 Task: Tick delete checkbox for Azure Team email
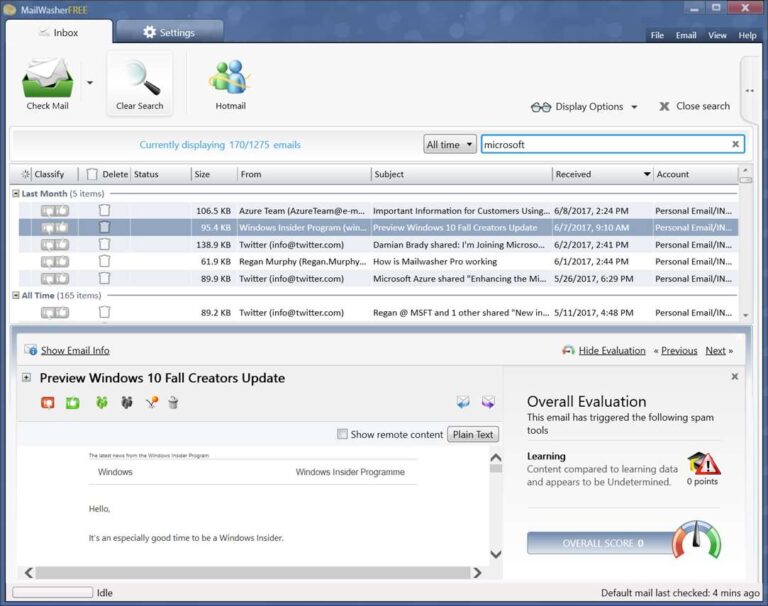[x=104, y=211]
